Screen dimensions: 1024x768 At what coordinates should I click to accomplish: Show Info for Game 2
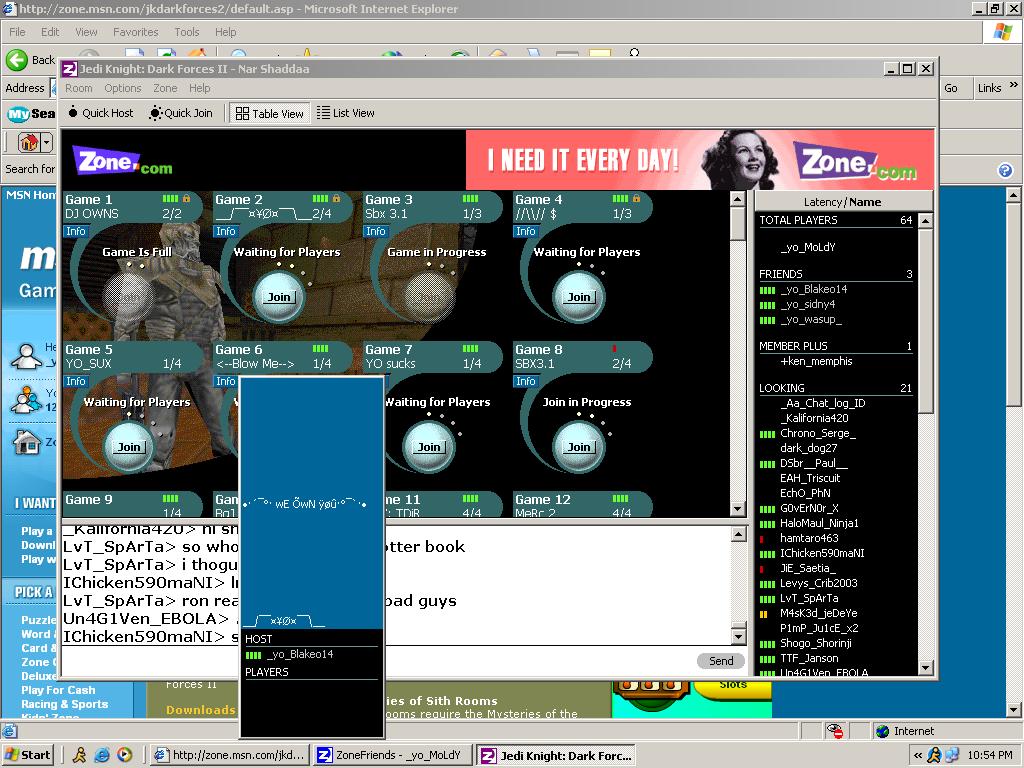226,231
